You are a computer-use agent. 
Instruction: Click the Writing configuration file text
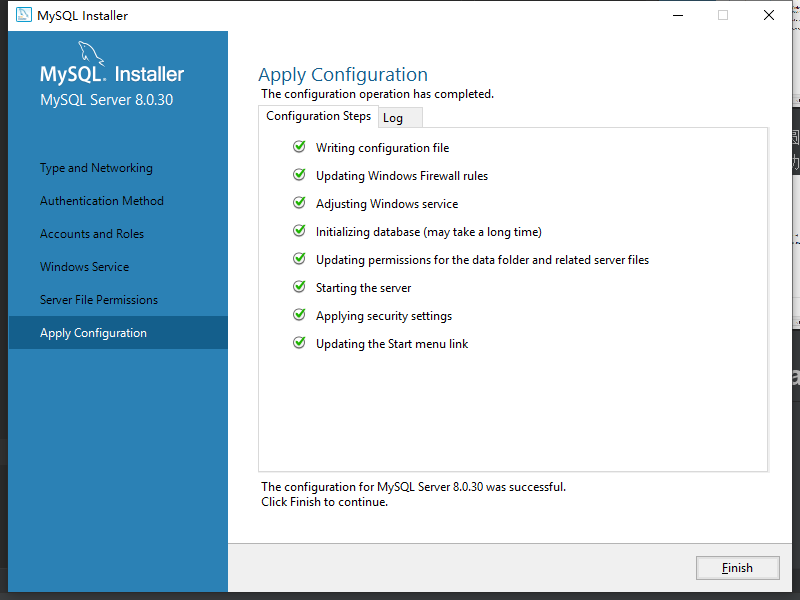pos(383,148)
